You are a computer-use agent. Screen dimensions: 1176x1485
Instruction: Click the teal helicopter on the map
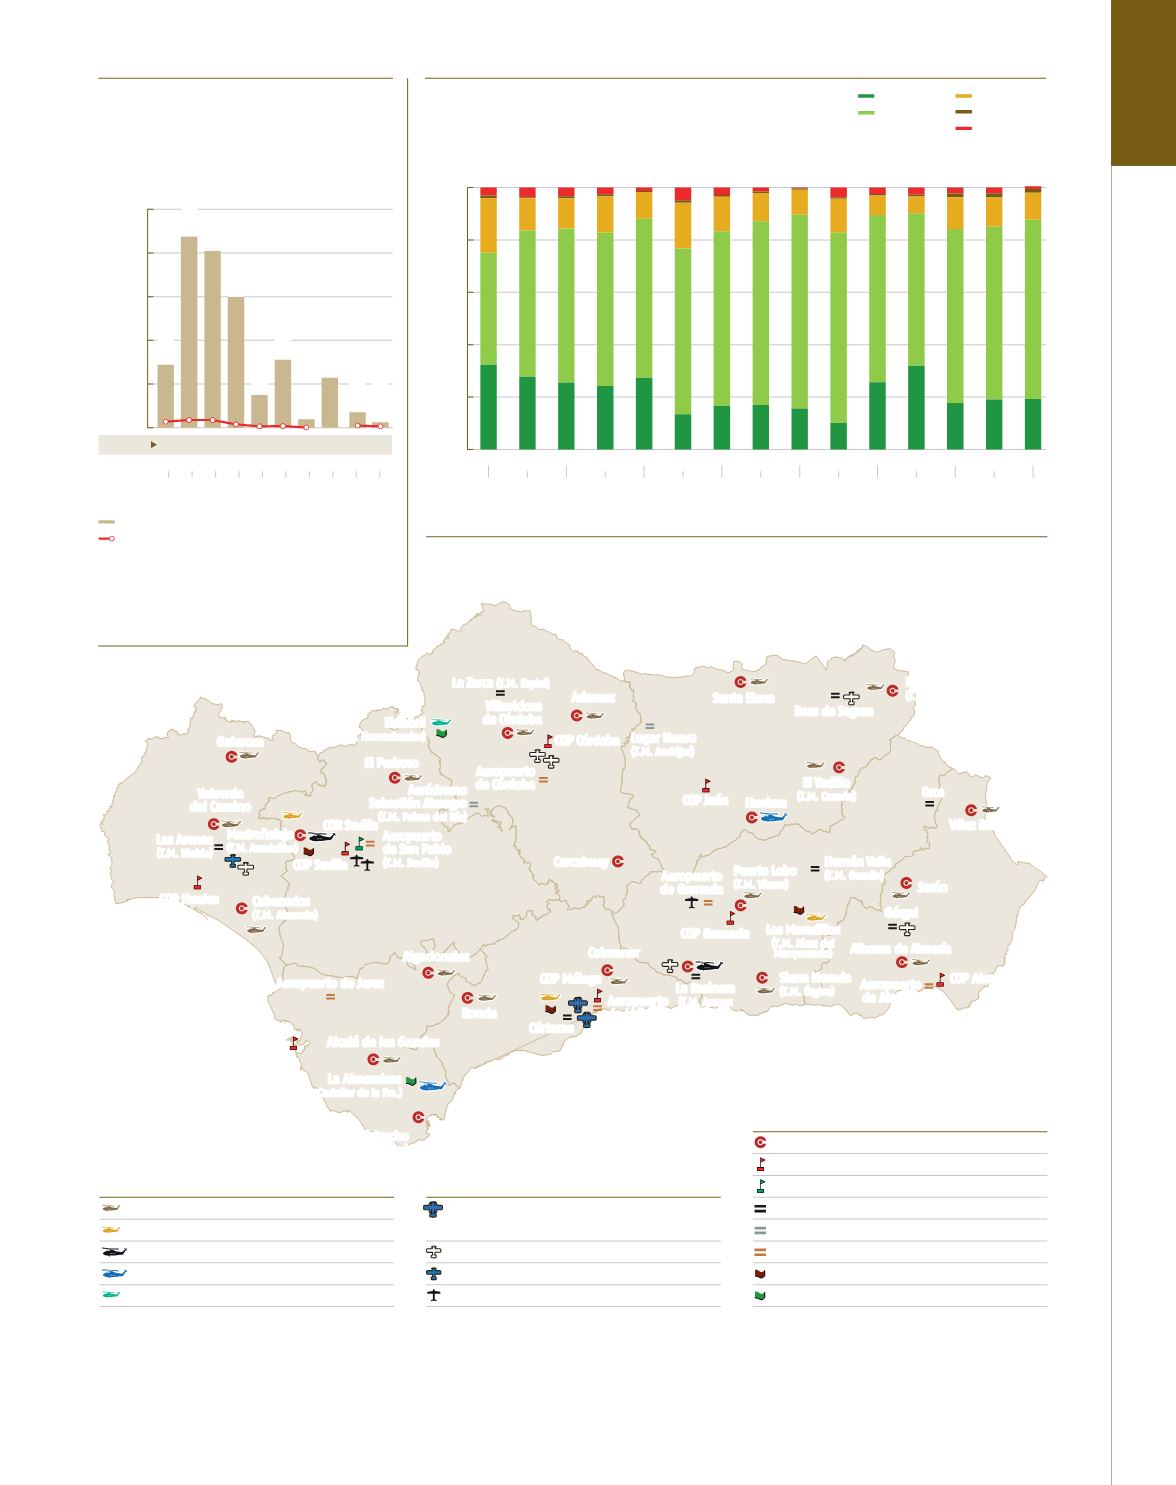click(440, 721)
